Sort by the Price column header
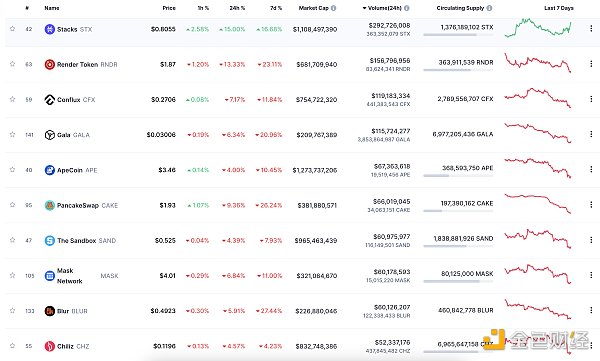Image resolution: width=600 pixels, height=361 pixels. (x=169, y=8)
